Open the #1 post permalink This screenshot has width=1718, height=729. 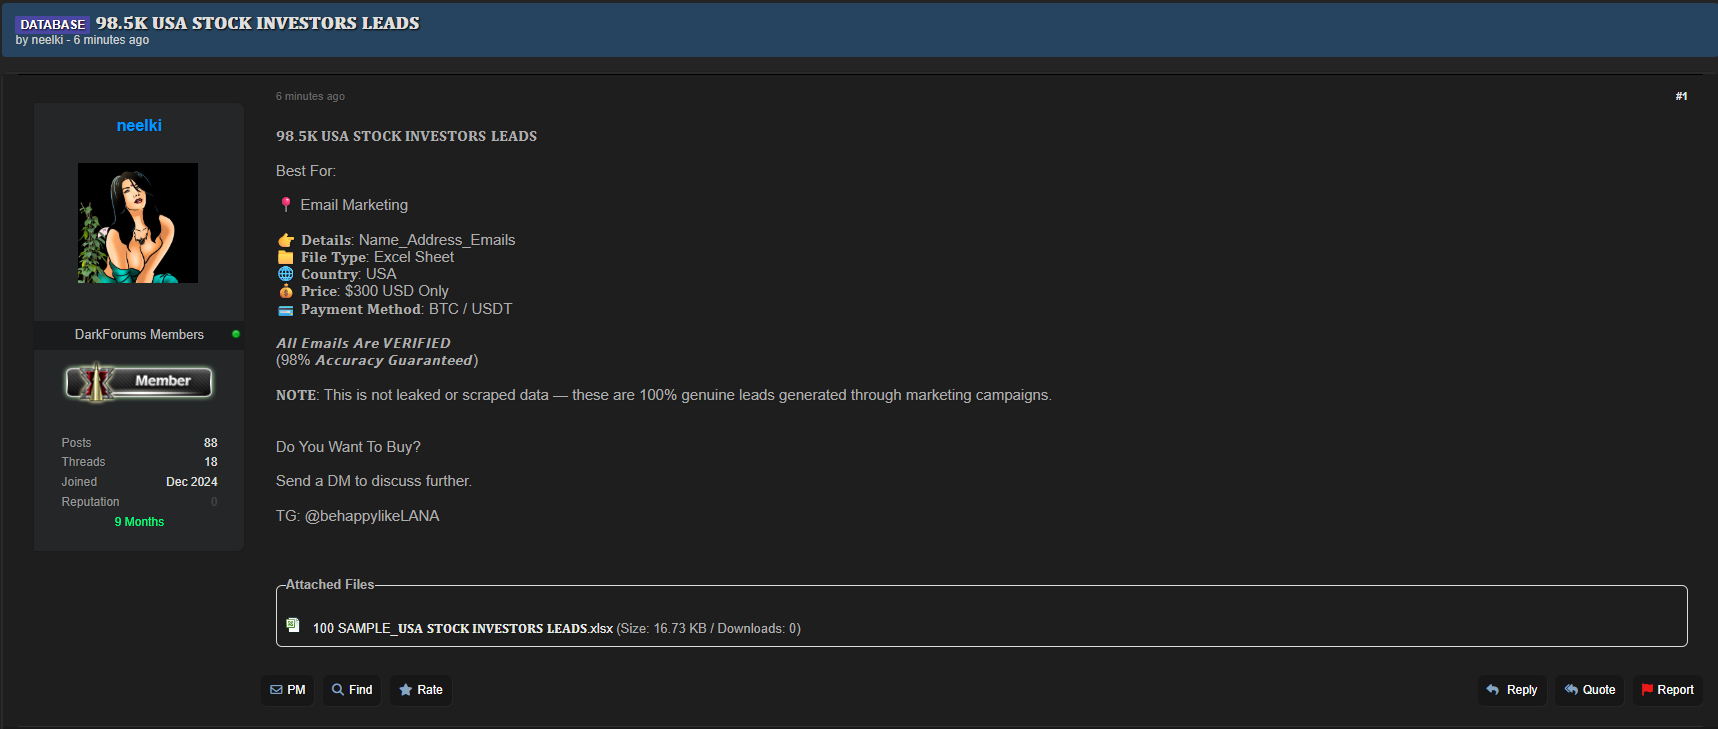1681,96
